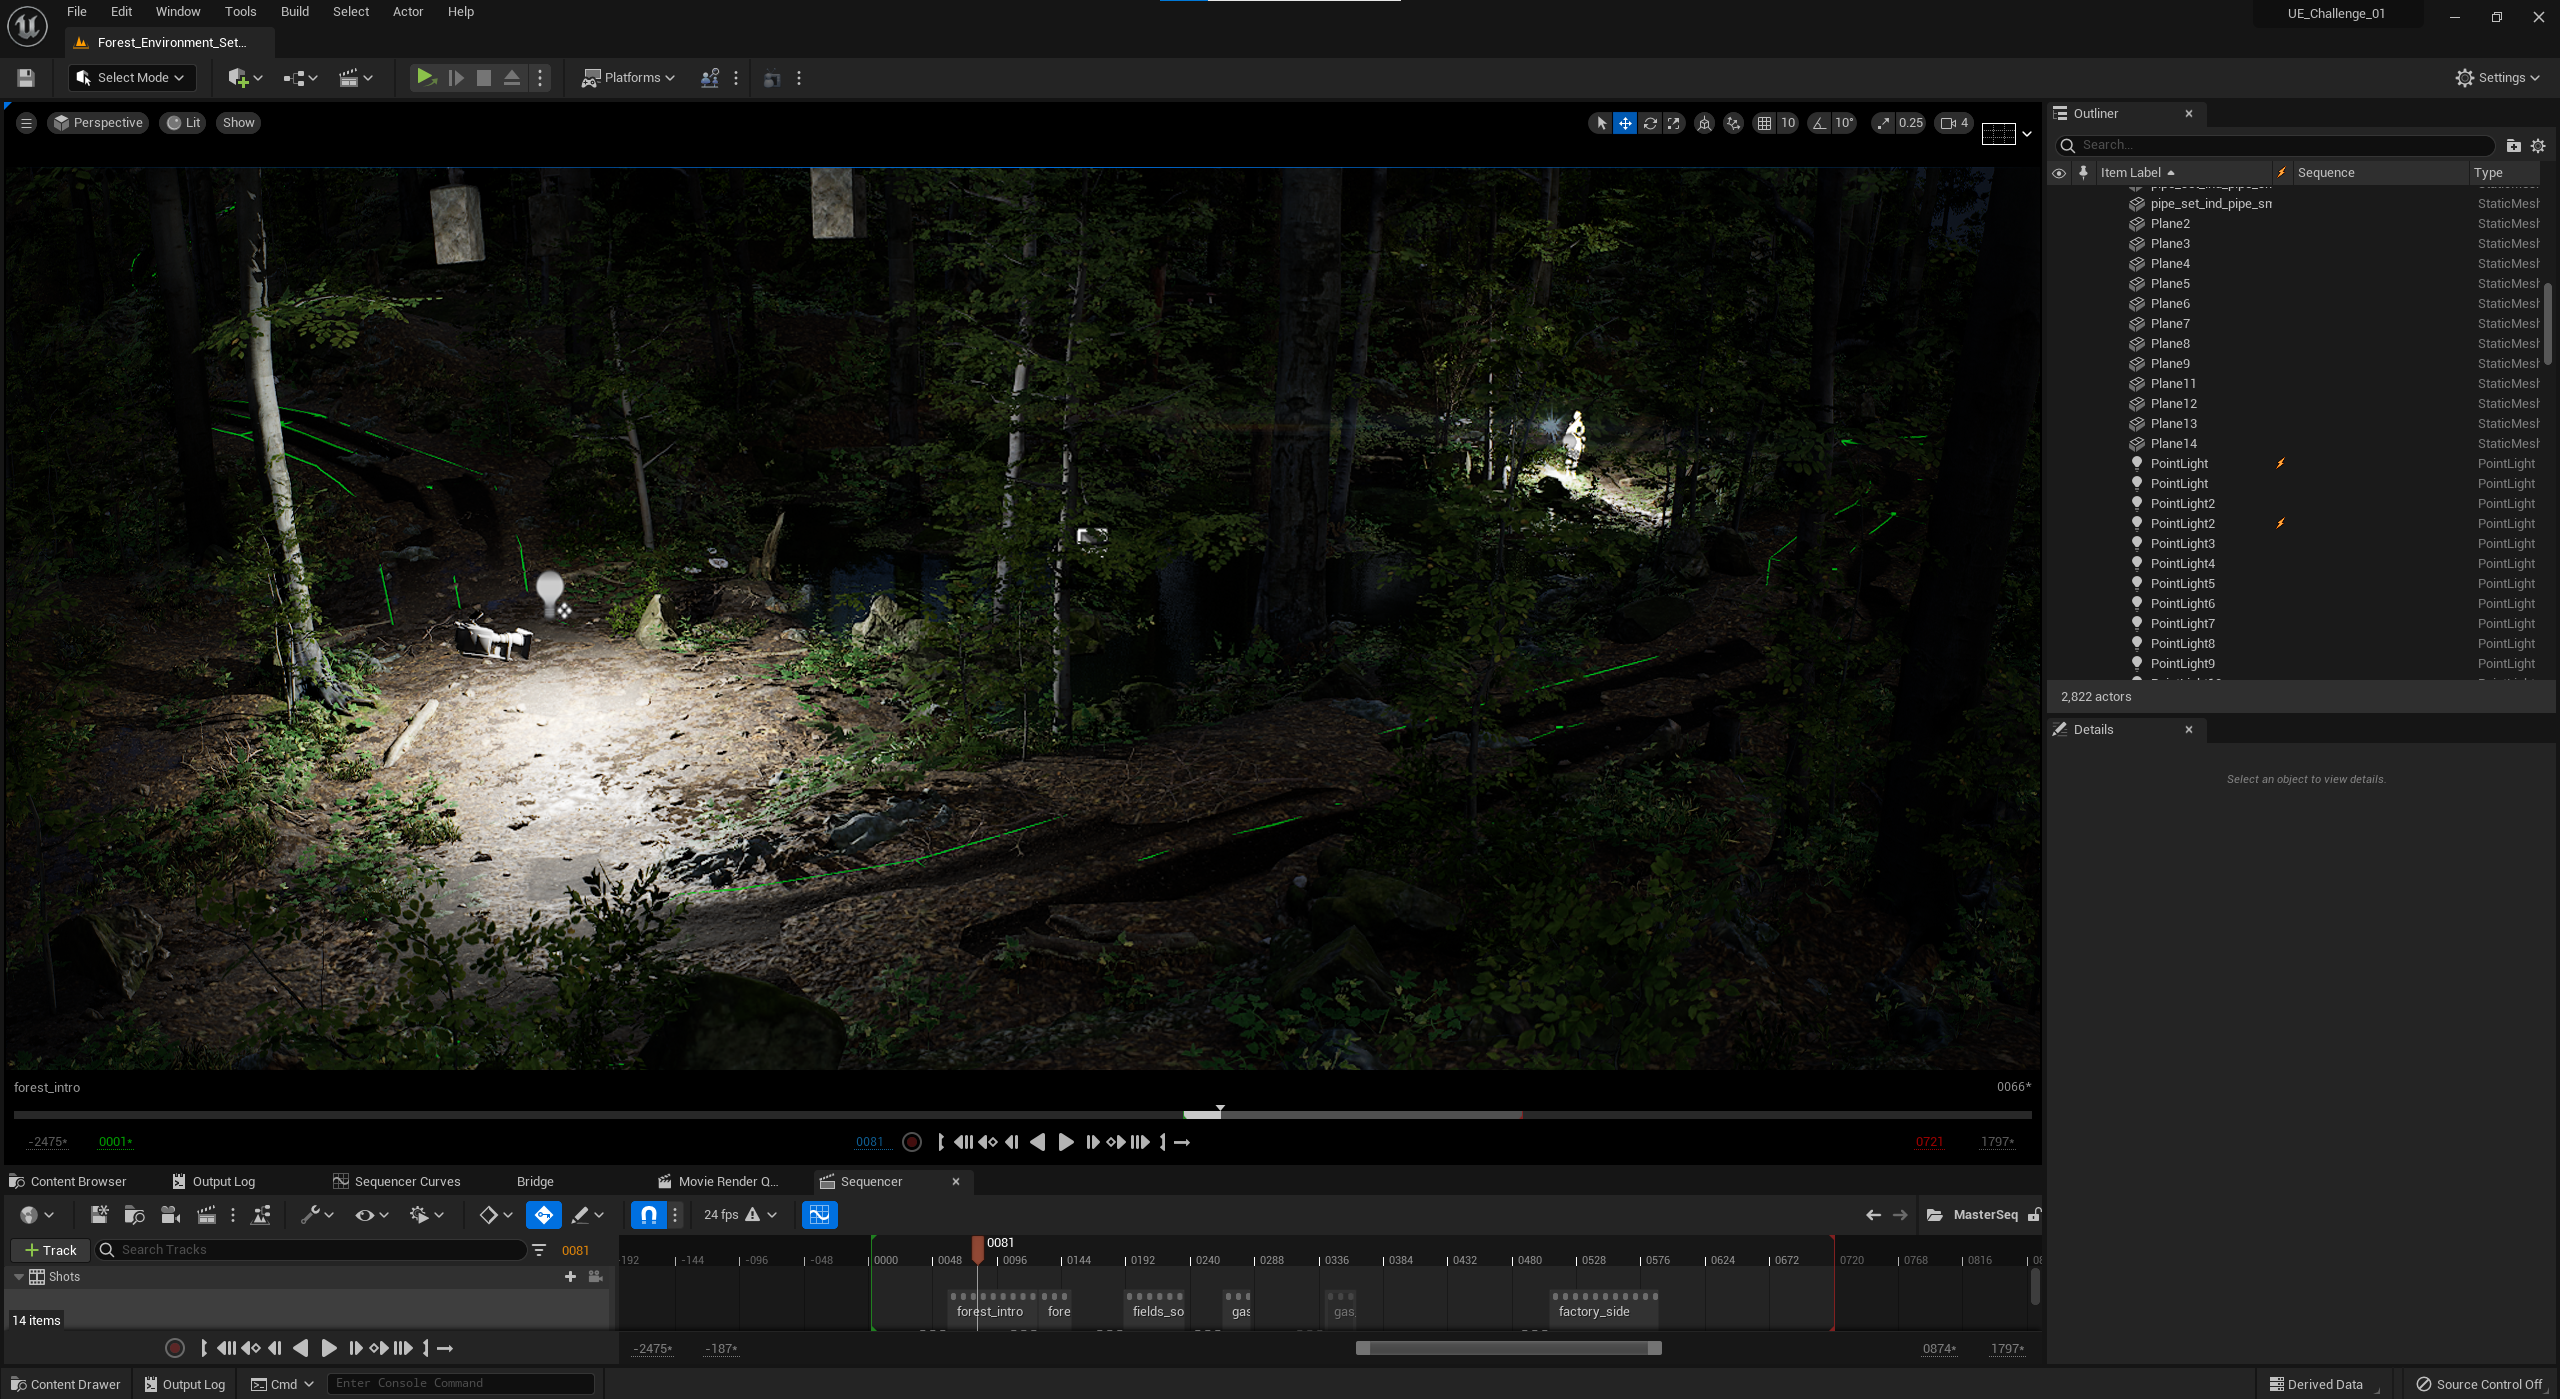This screenshot has height=1399, width=2560.
Task: Open the Cmd console type dropdown
Action: point(282,1385)
